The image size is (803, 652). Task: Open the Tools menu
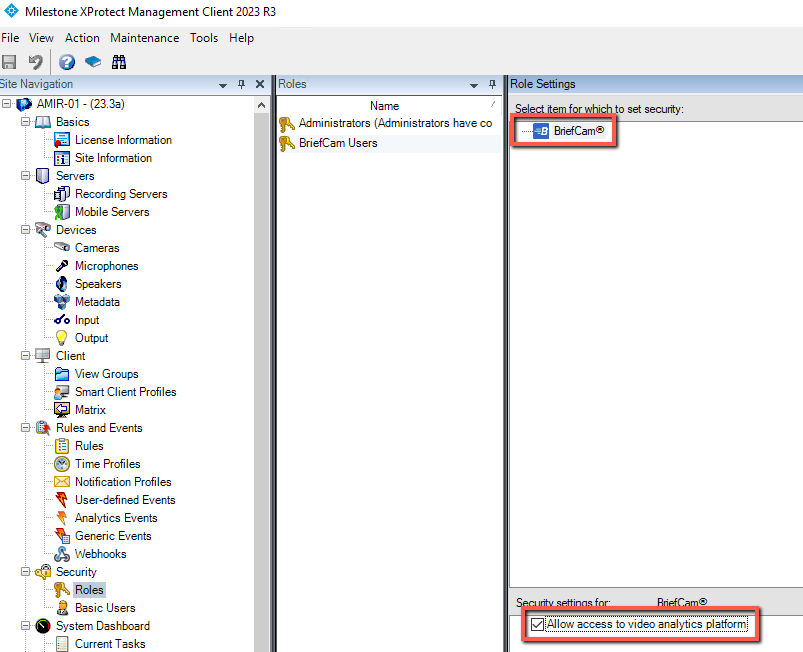pos(204,38)
